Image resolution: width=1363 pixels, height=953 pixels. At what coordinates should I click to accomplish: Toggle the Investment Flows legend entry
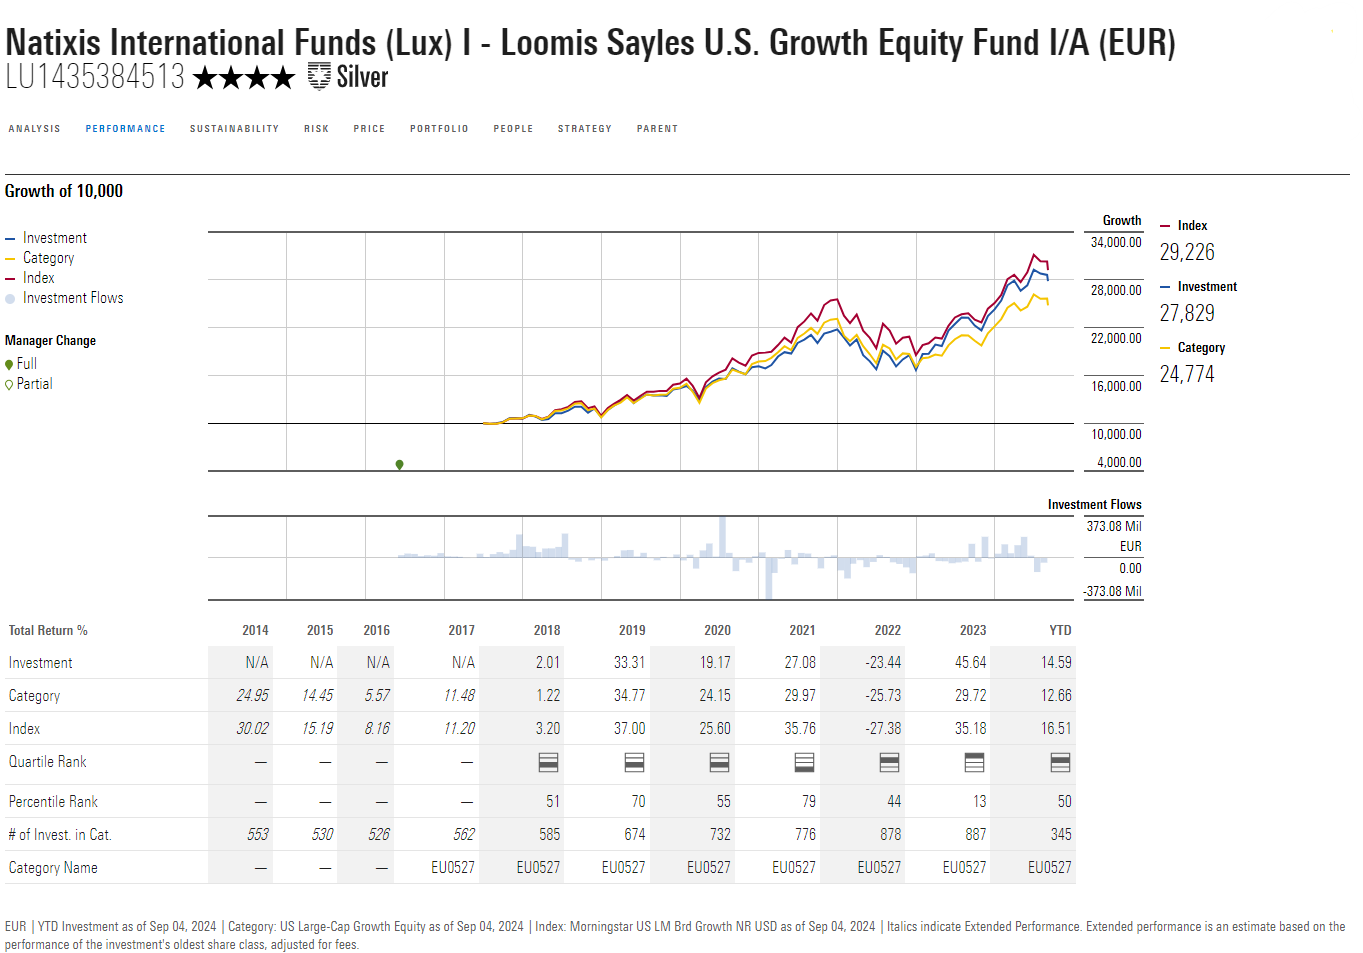click(65, 298)
